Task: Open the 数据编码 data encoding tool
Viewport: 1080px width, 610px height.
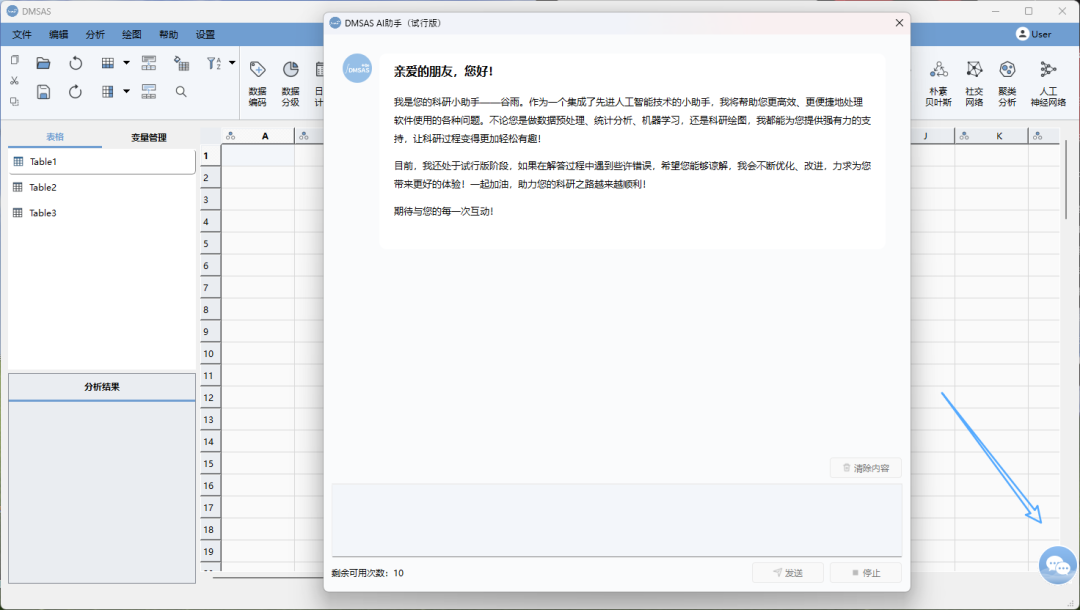Action: click(257, 81)
